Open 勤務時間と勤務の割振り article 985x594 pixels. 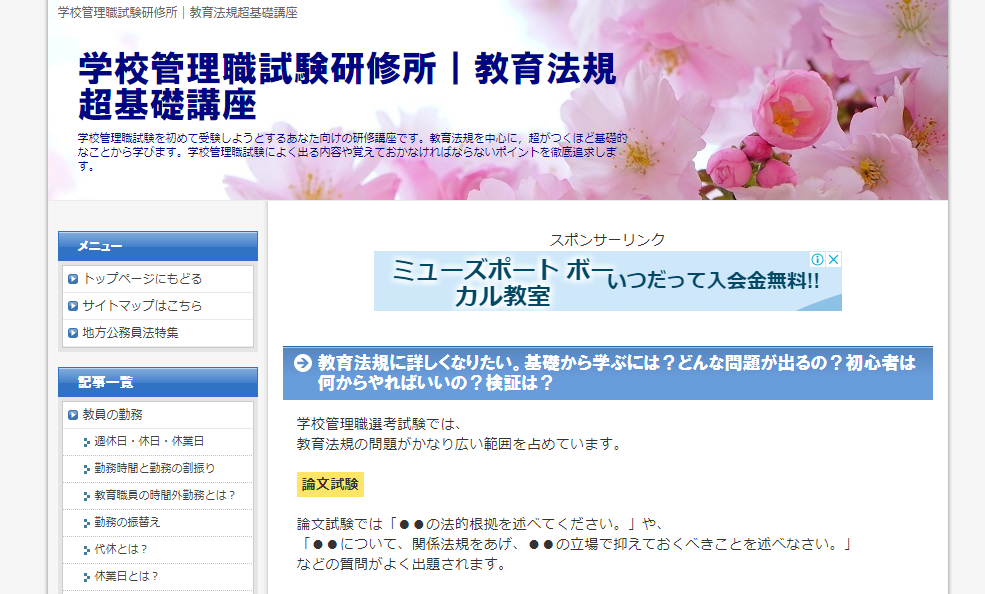point(154,468)
